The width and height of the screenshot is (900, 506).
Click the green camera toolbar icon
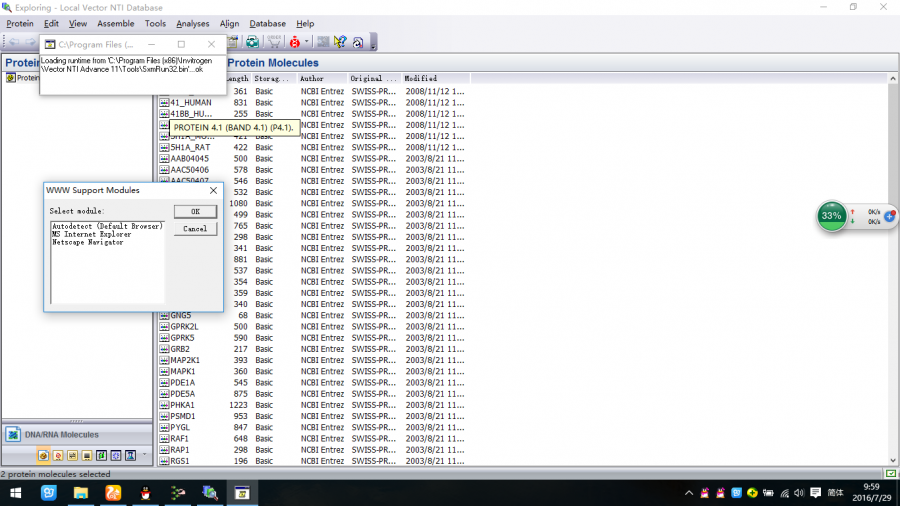(x=252, y=42)
